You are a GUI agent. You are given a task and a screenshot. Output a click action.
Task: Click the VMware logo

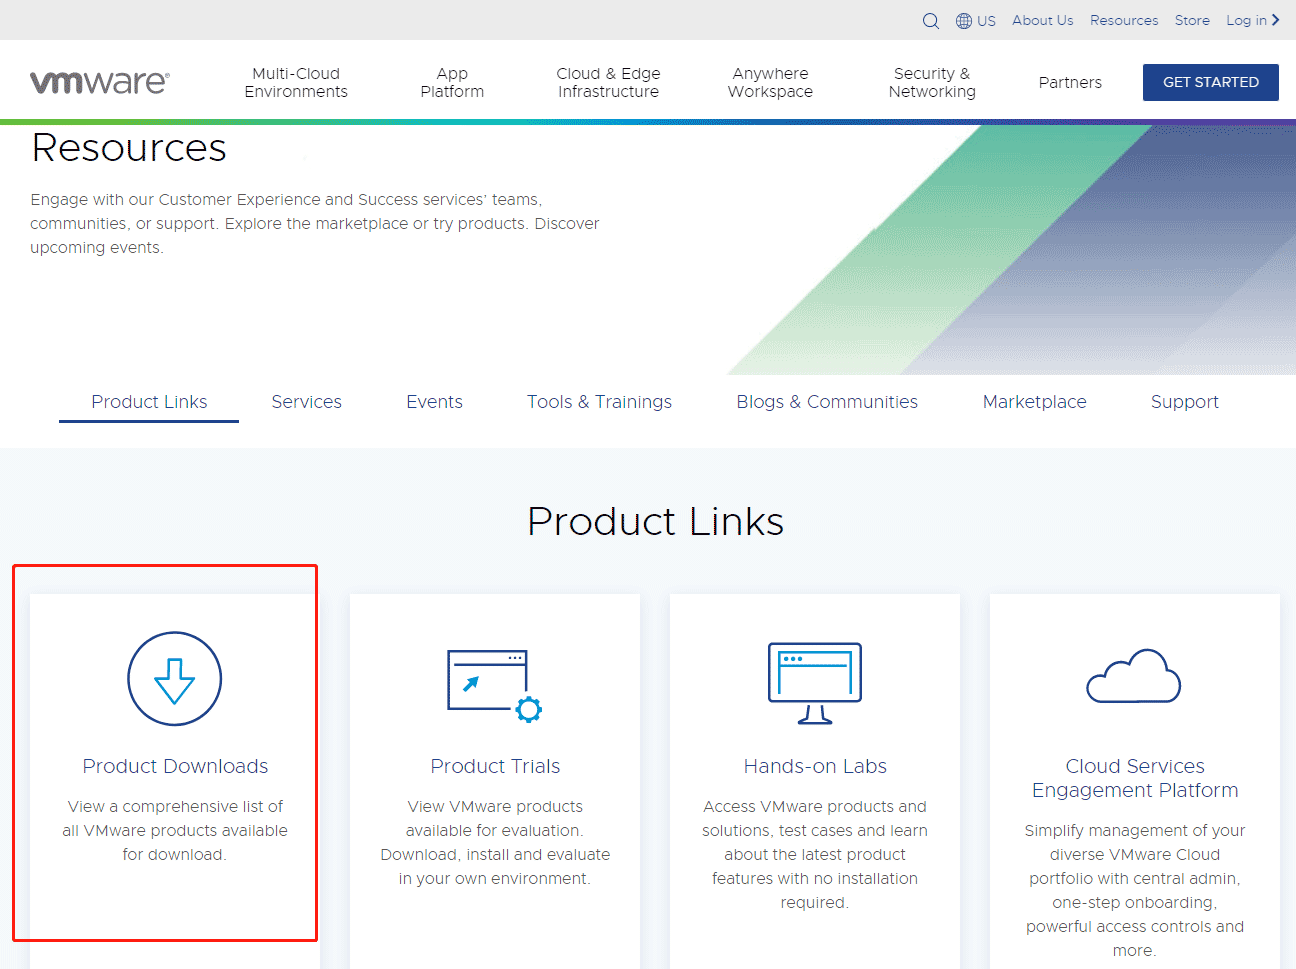pyautogui.click(x=100, y=82)
